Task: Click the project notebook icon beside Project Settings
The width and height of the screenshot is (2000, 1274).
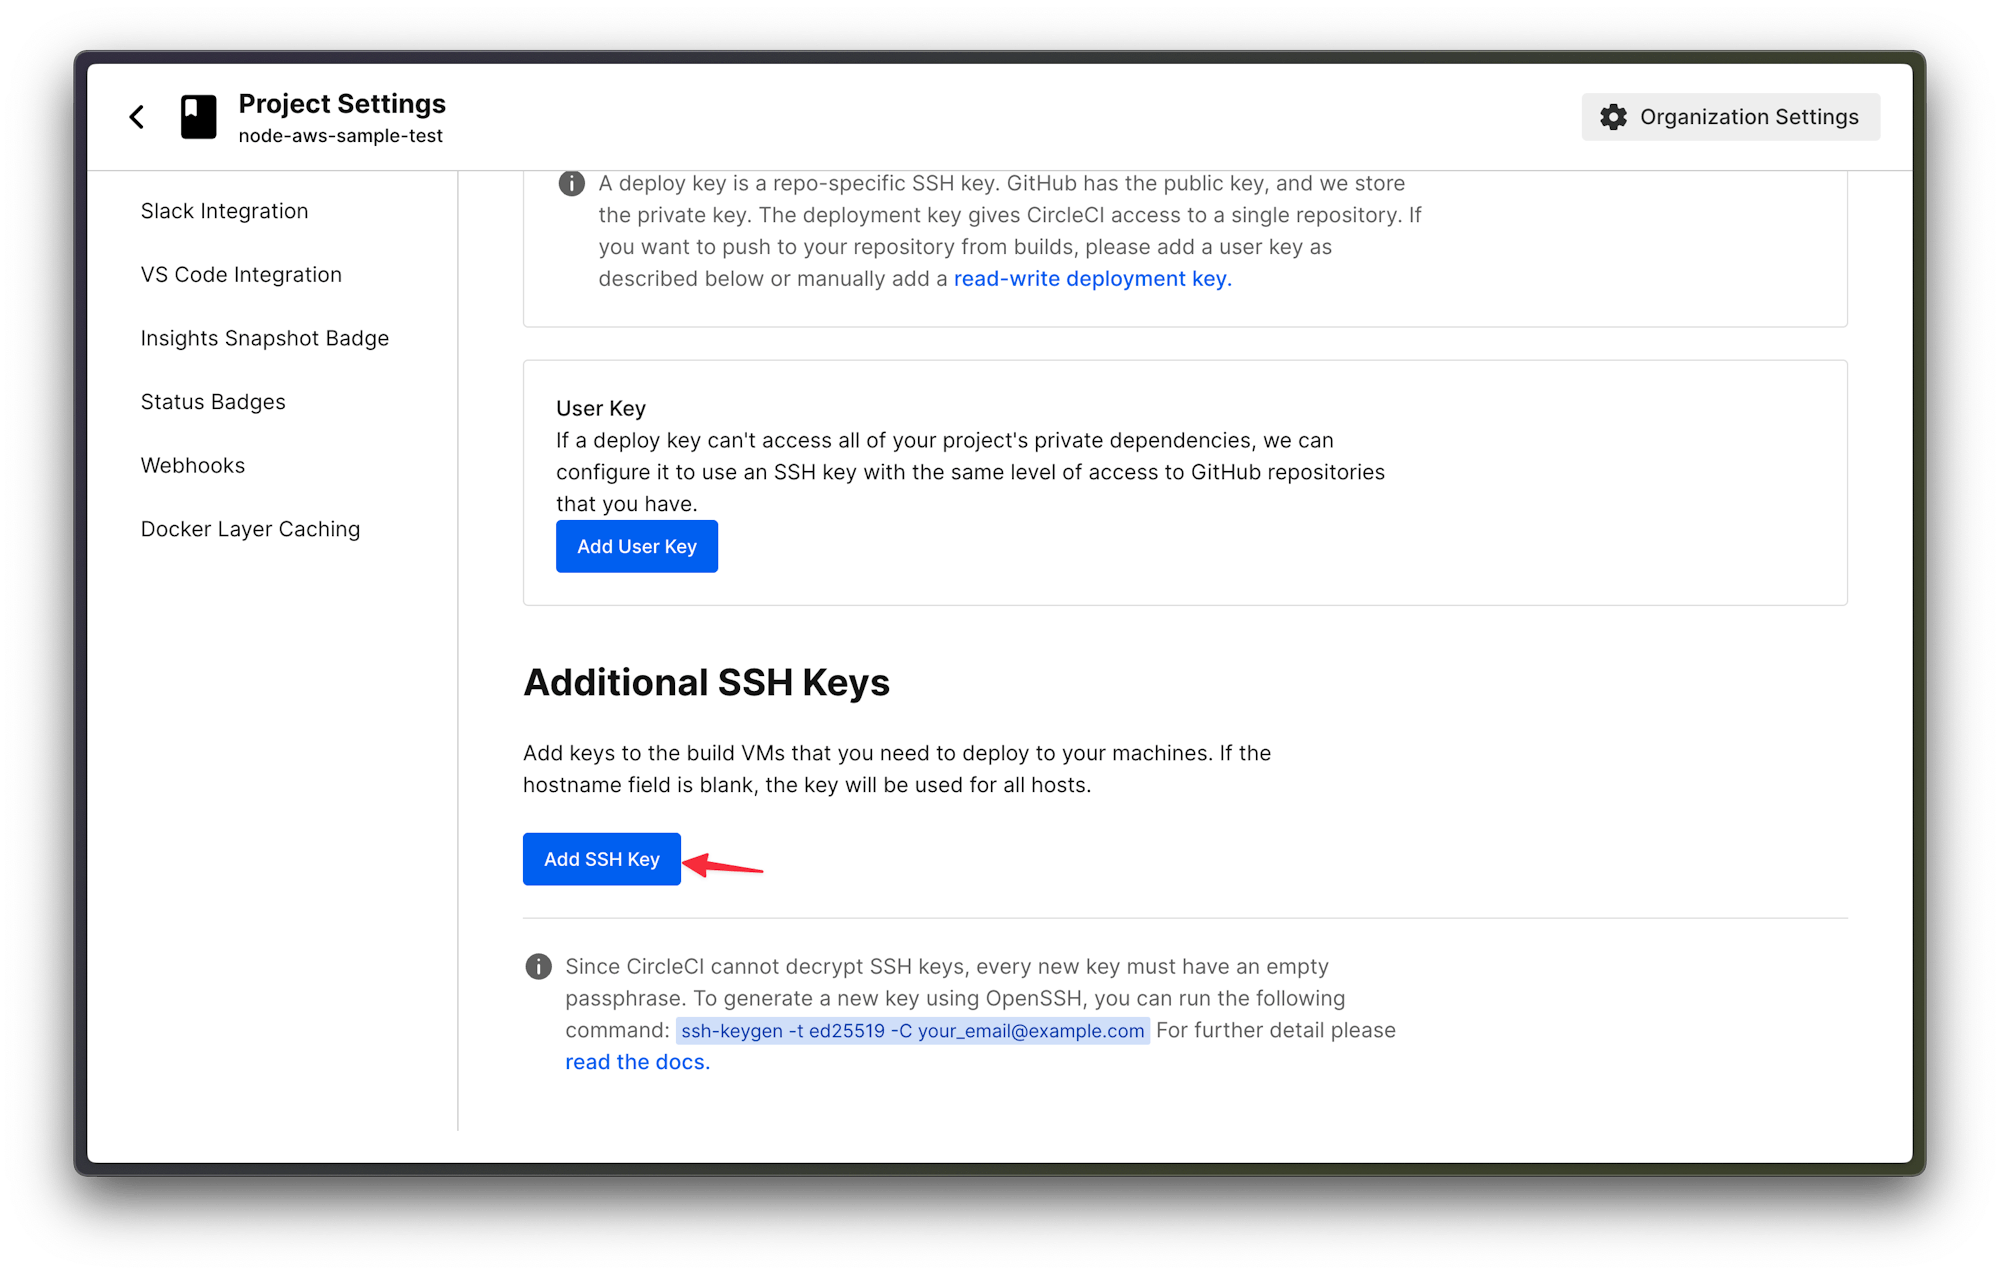Action: pyautogui.click(x=198, y=116)
